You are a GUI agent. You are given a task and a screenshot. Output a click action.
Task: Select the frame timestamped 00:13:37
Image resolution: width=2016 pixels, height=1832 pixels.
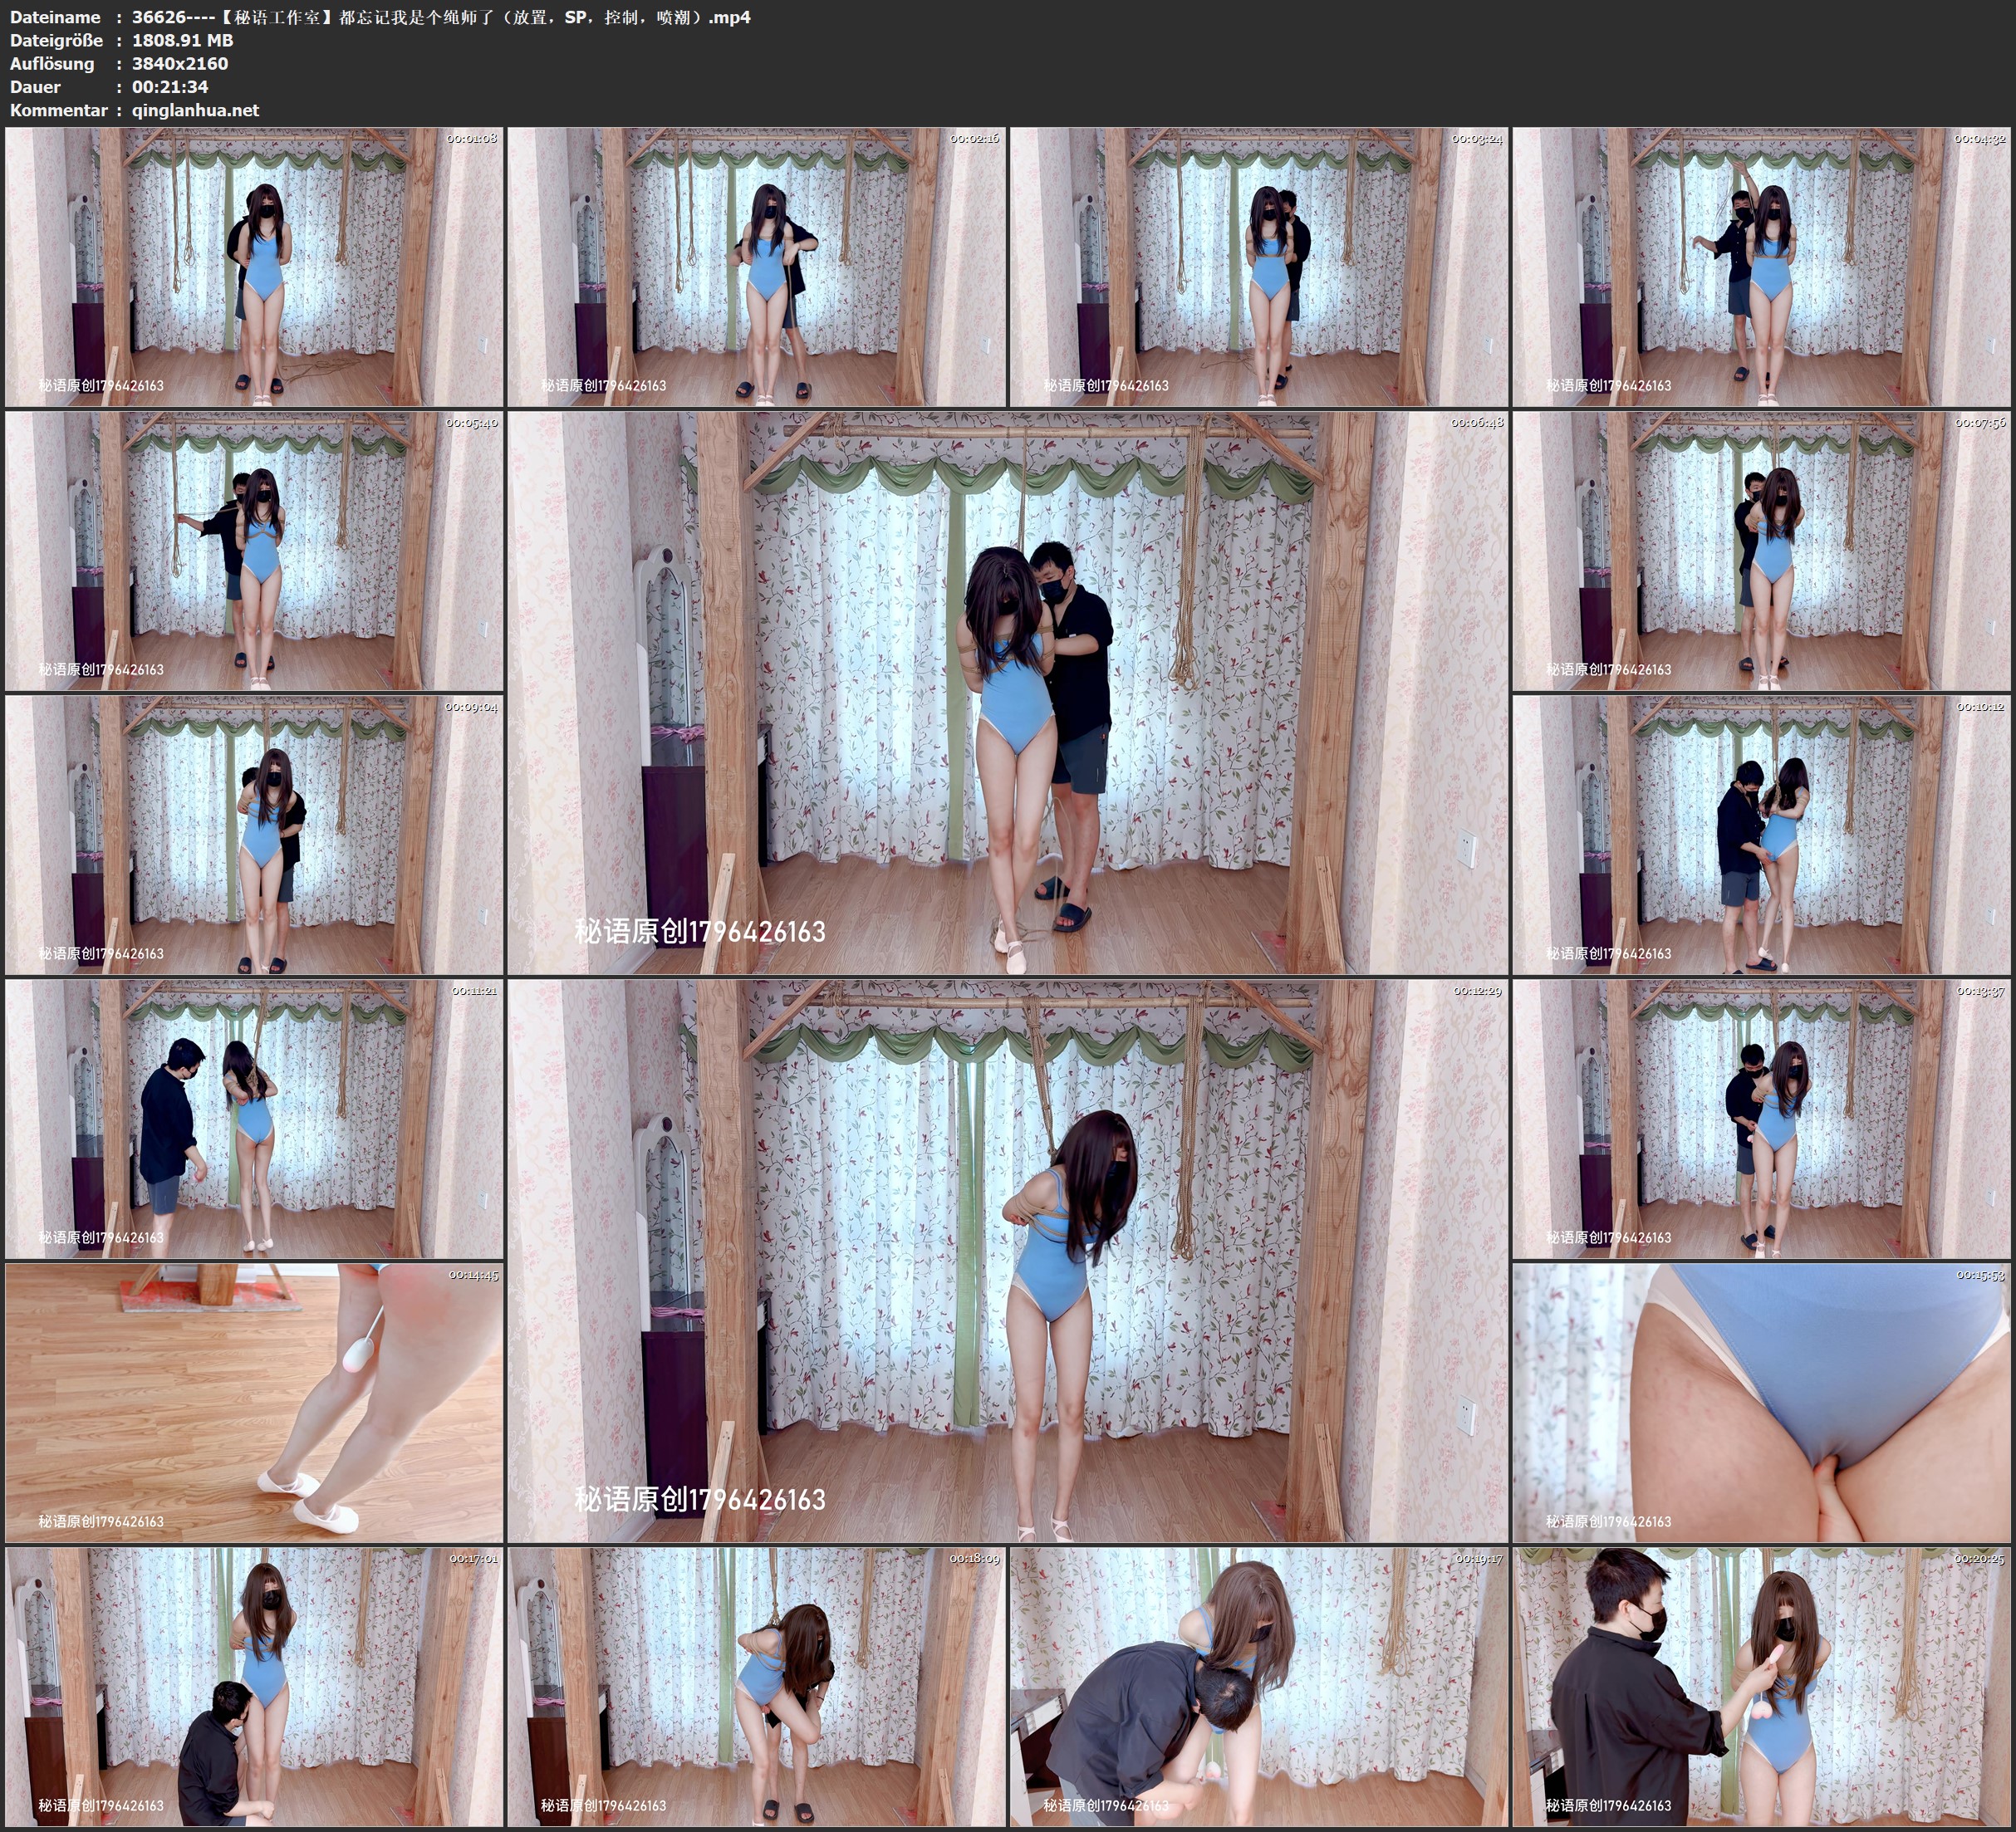tap(1761, 1119)
